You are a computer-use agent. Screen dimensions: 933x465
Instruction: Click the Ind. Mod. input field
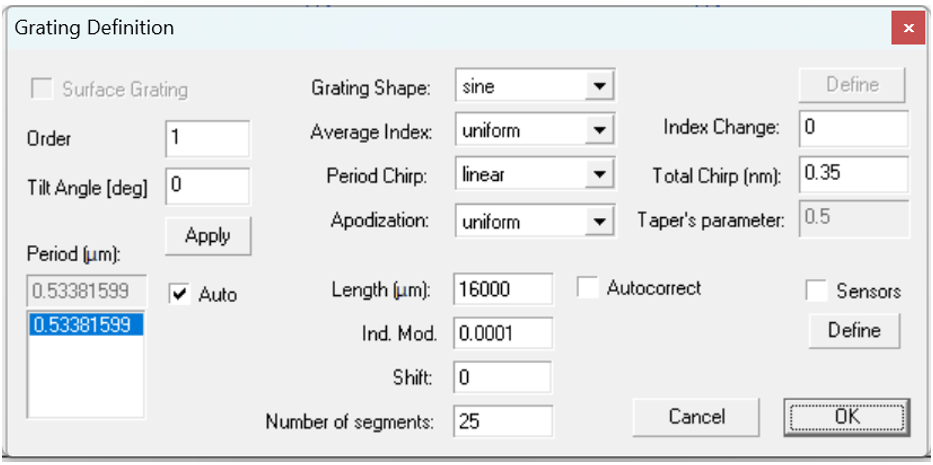(x=502, y=333)
